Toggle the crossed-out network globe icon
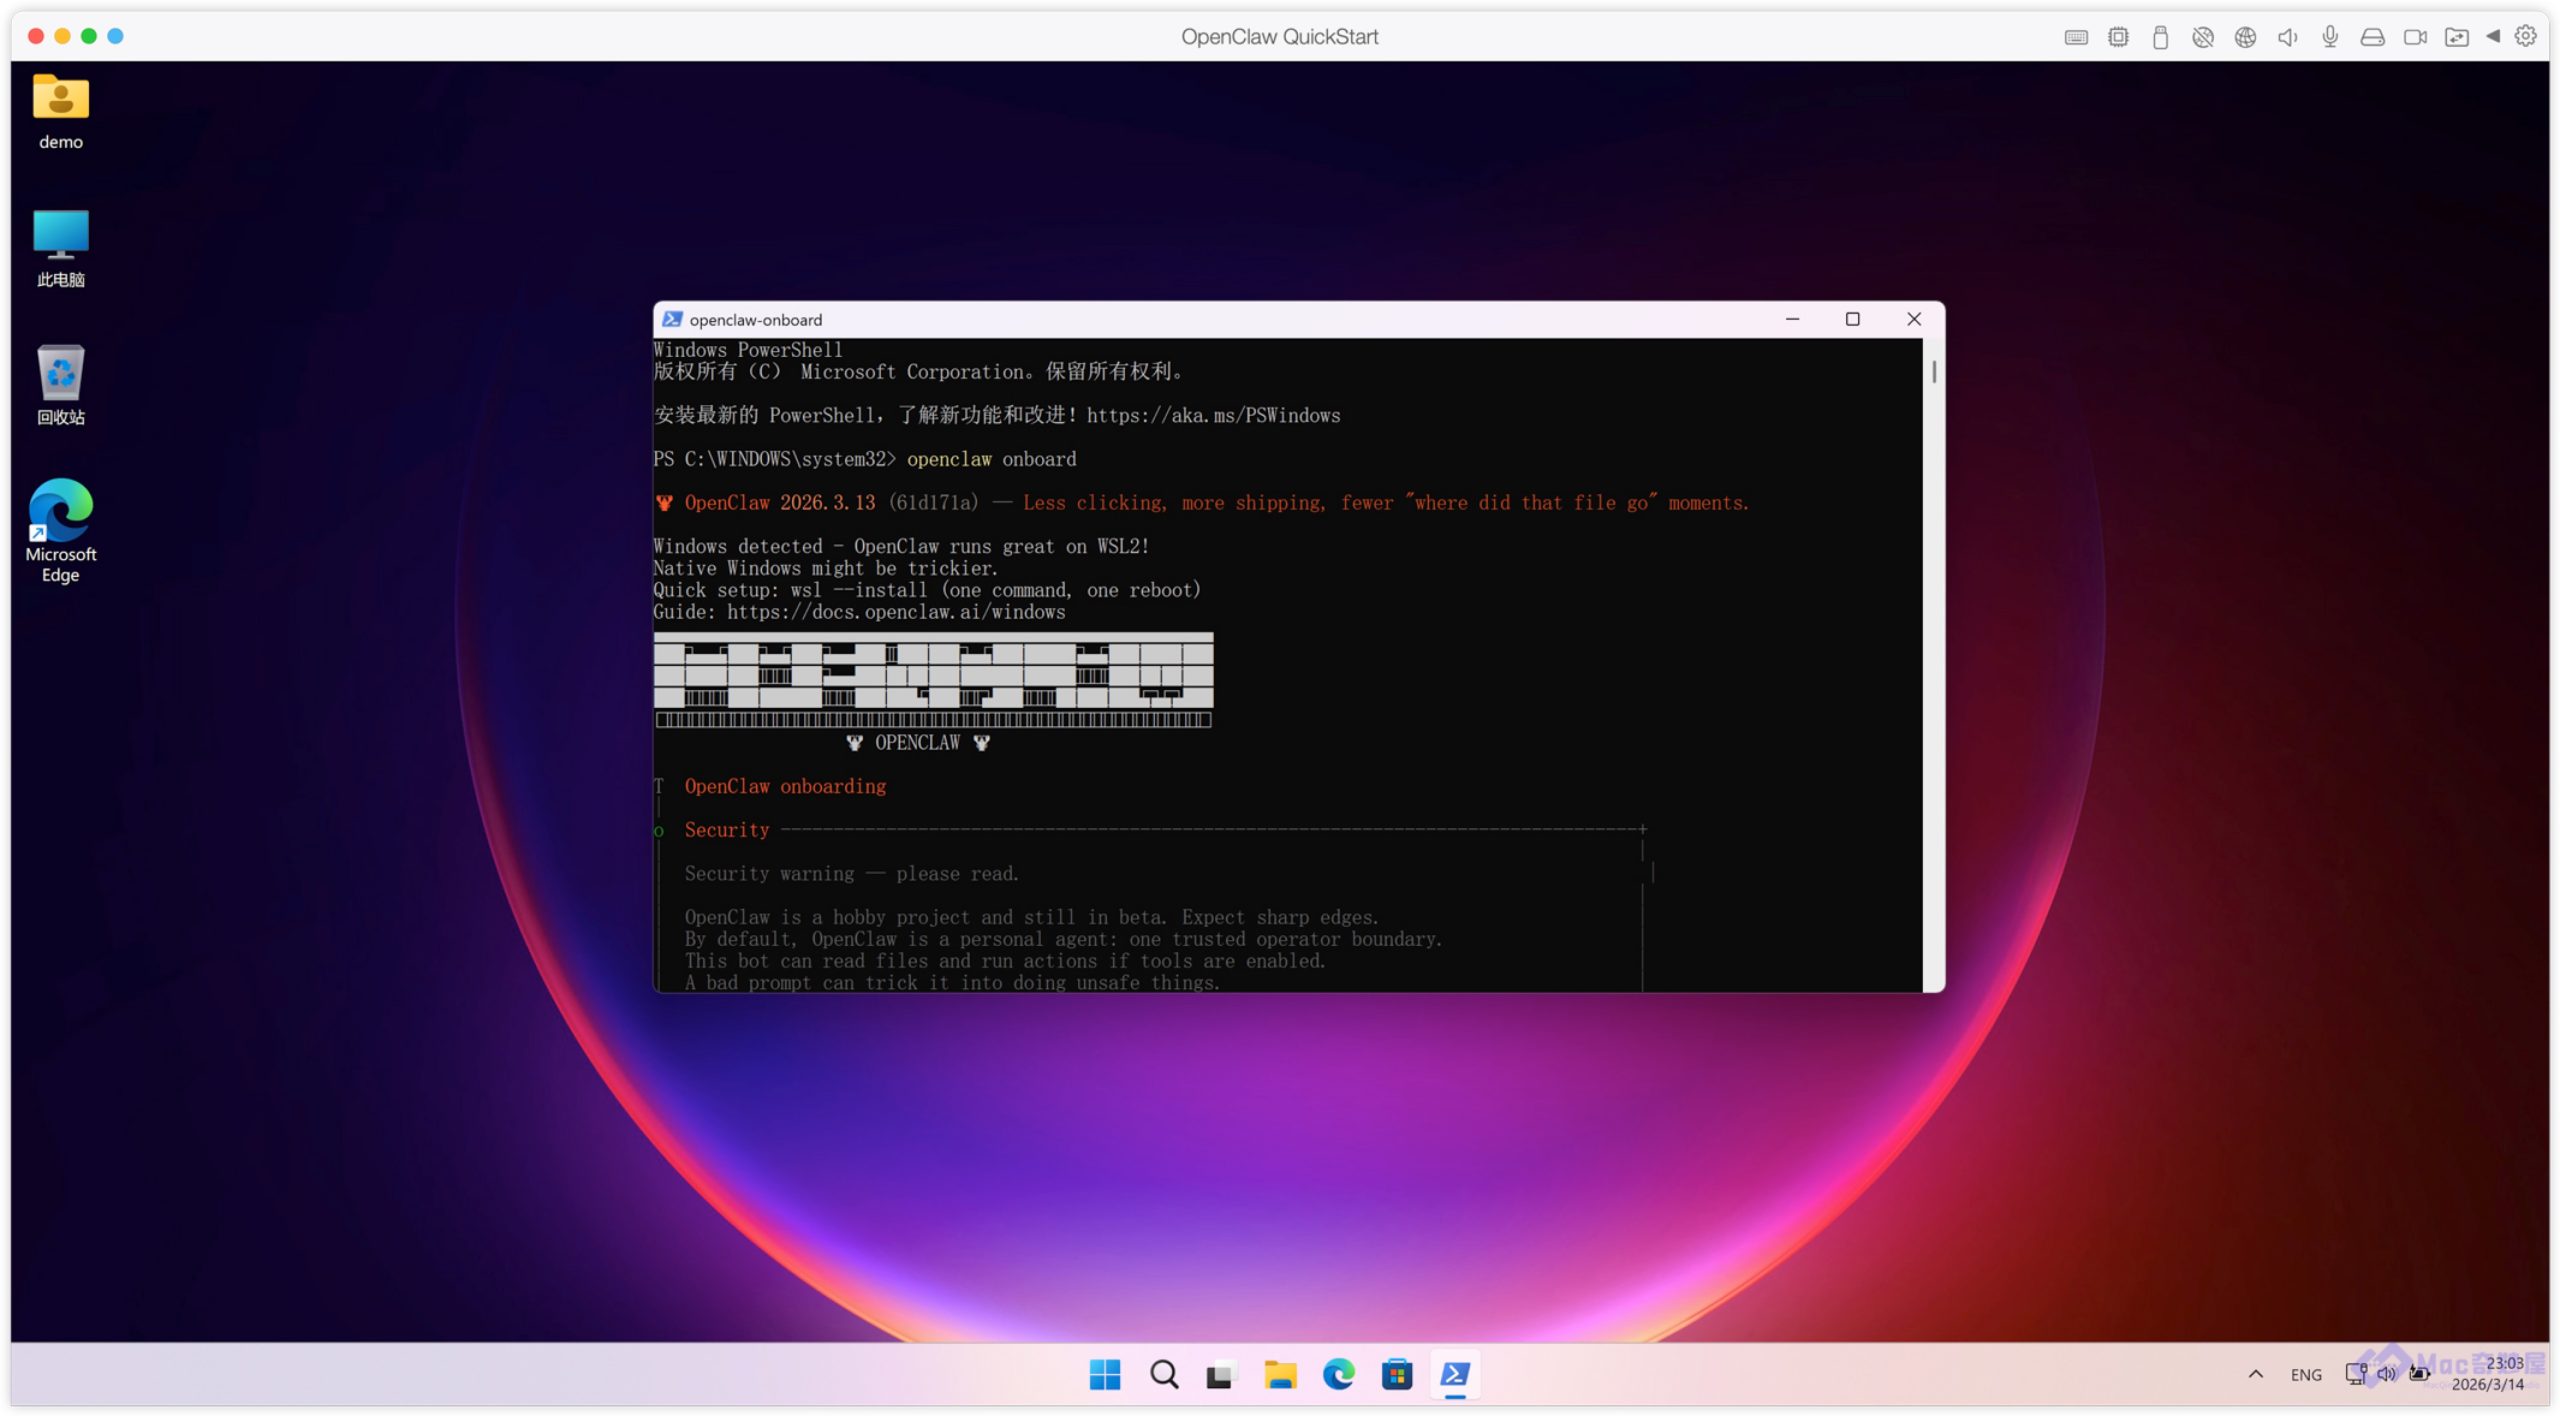 click(2202, 37)
